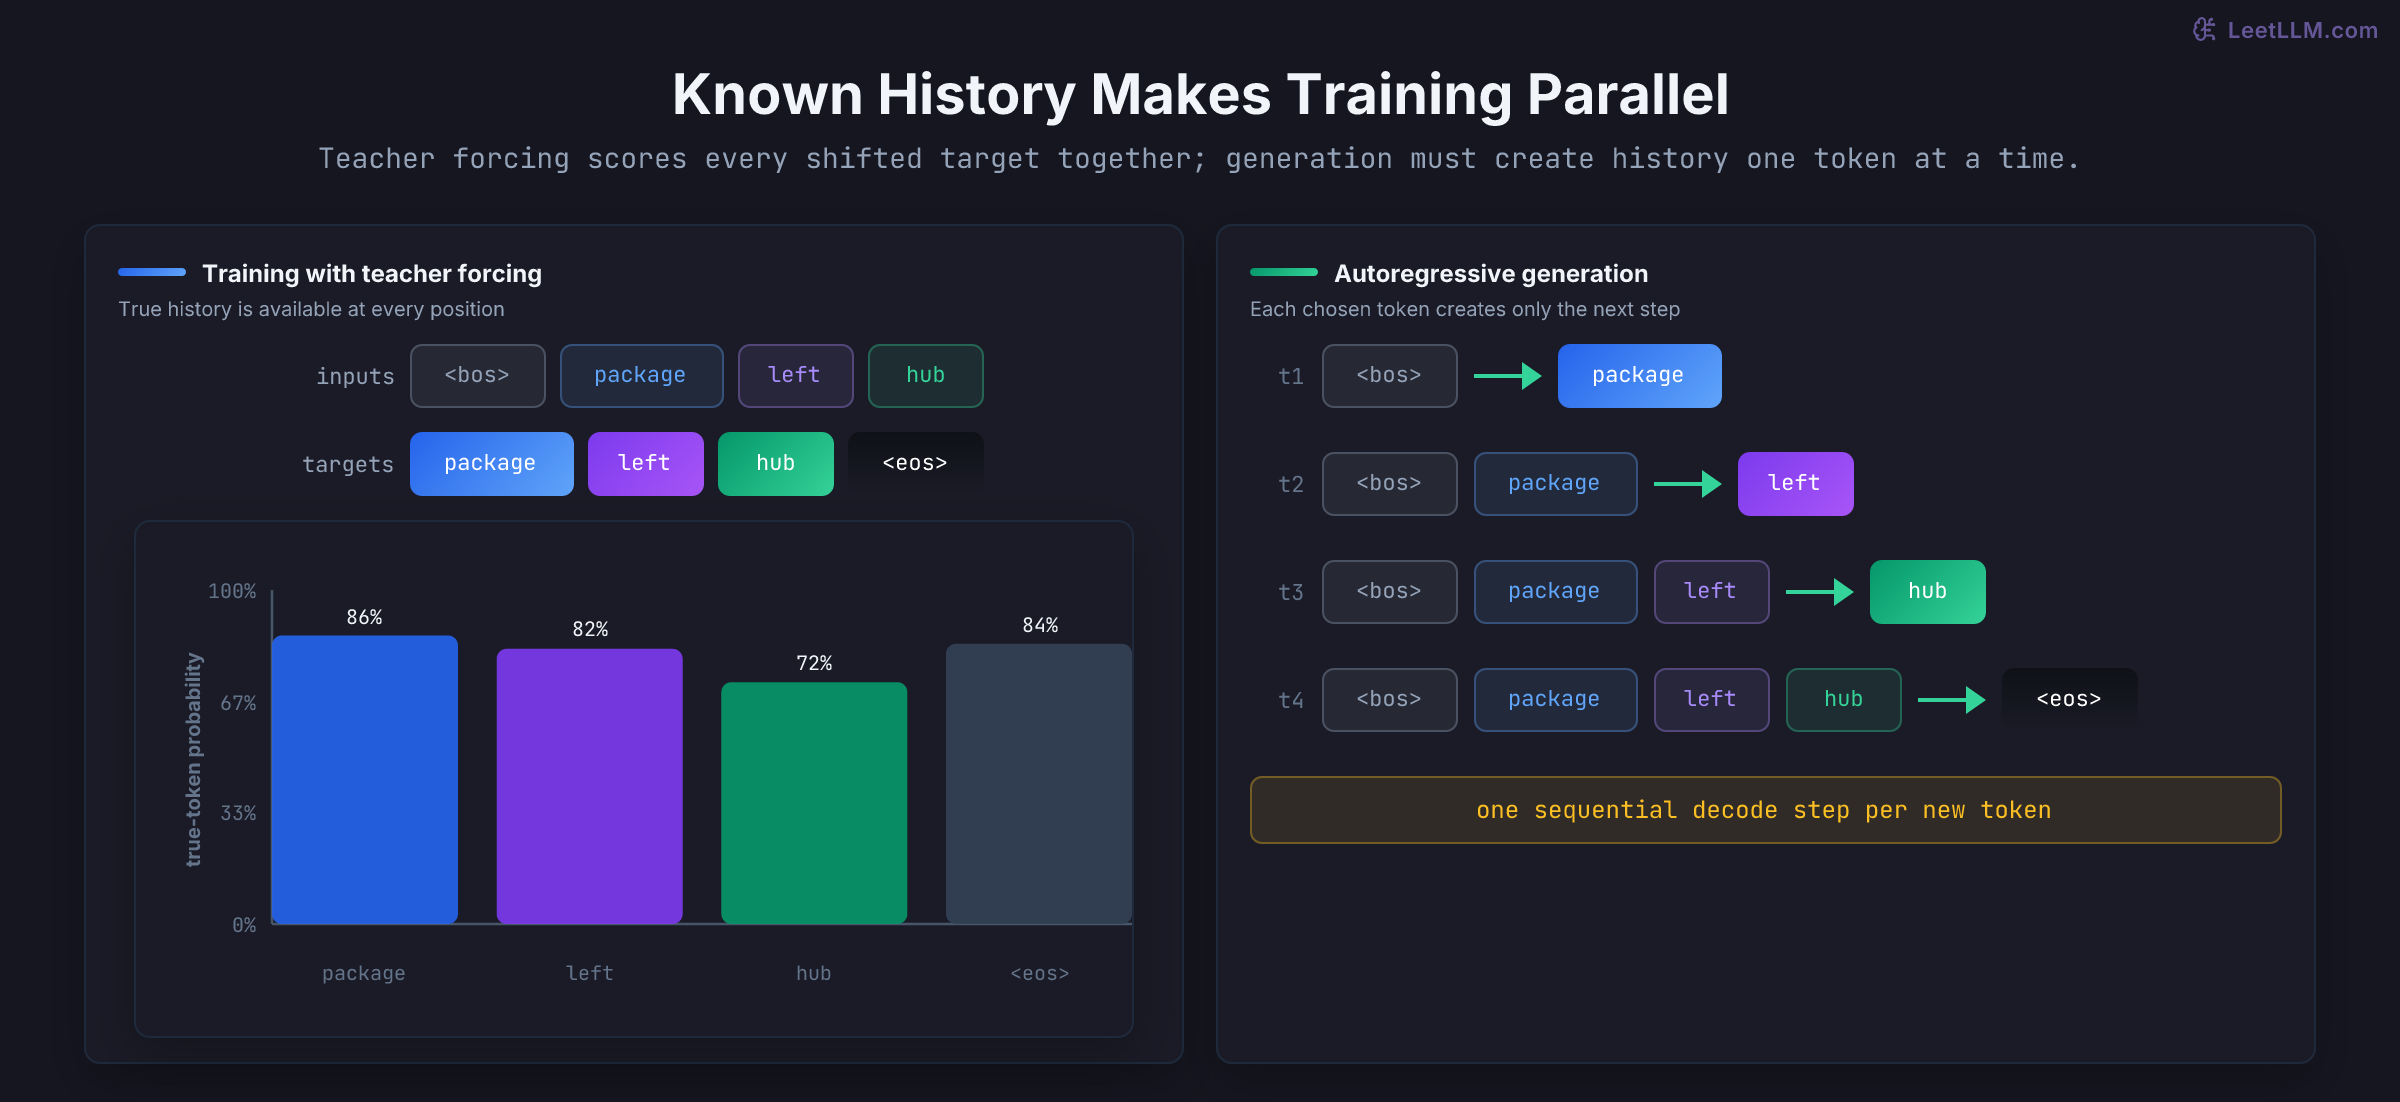This screenshot has width=2400, height=1102.
Task: Click the blue legend line beside Training heading
Action: click(x=152, y=272)
